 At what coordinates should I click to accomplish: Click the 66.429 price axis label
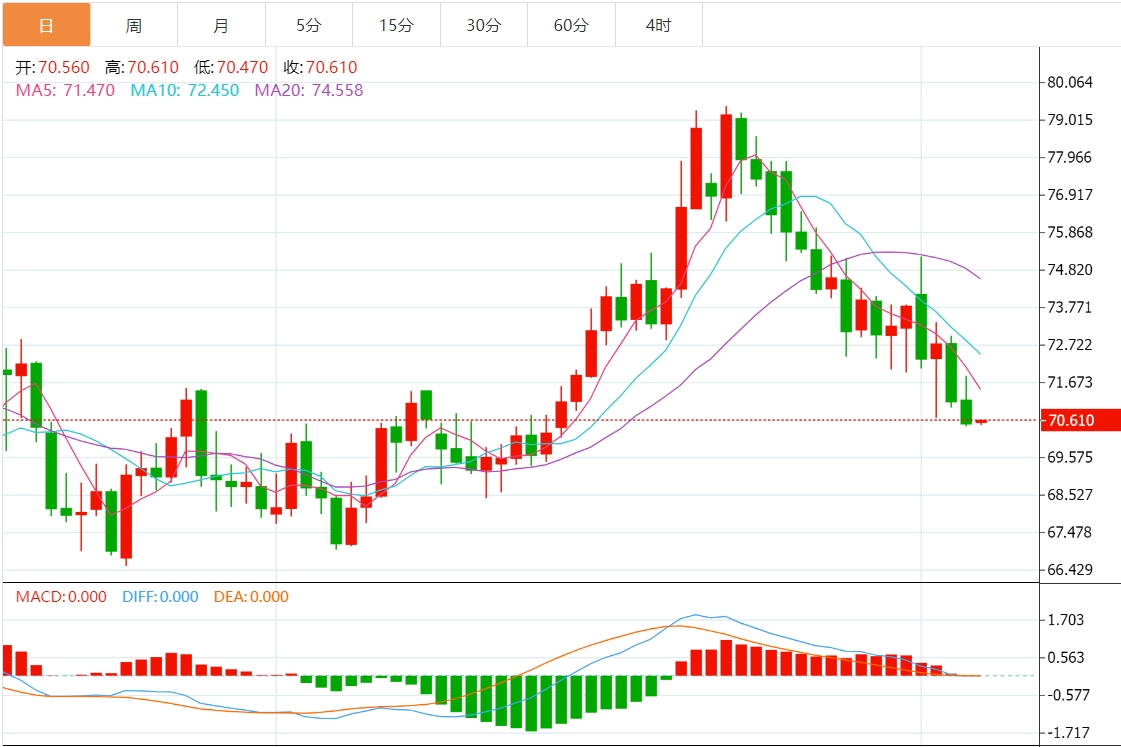1070,570
